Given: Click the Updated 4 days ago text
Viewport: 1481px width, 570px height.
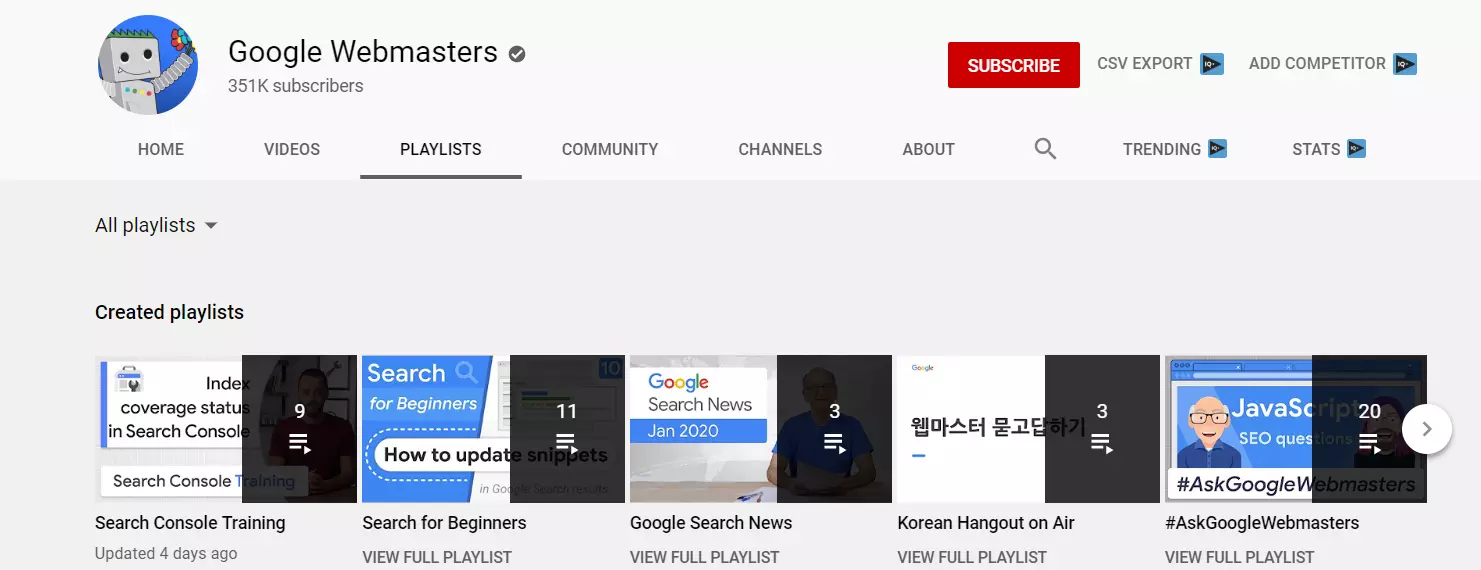Looking at the screenshot, I should (166, 553).
